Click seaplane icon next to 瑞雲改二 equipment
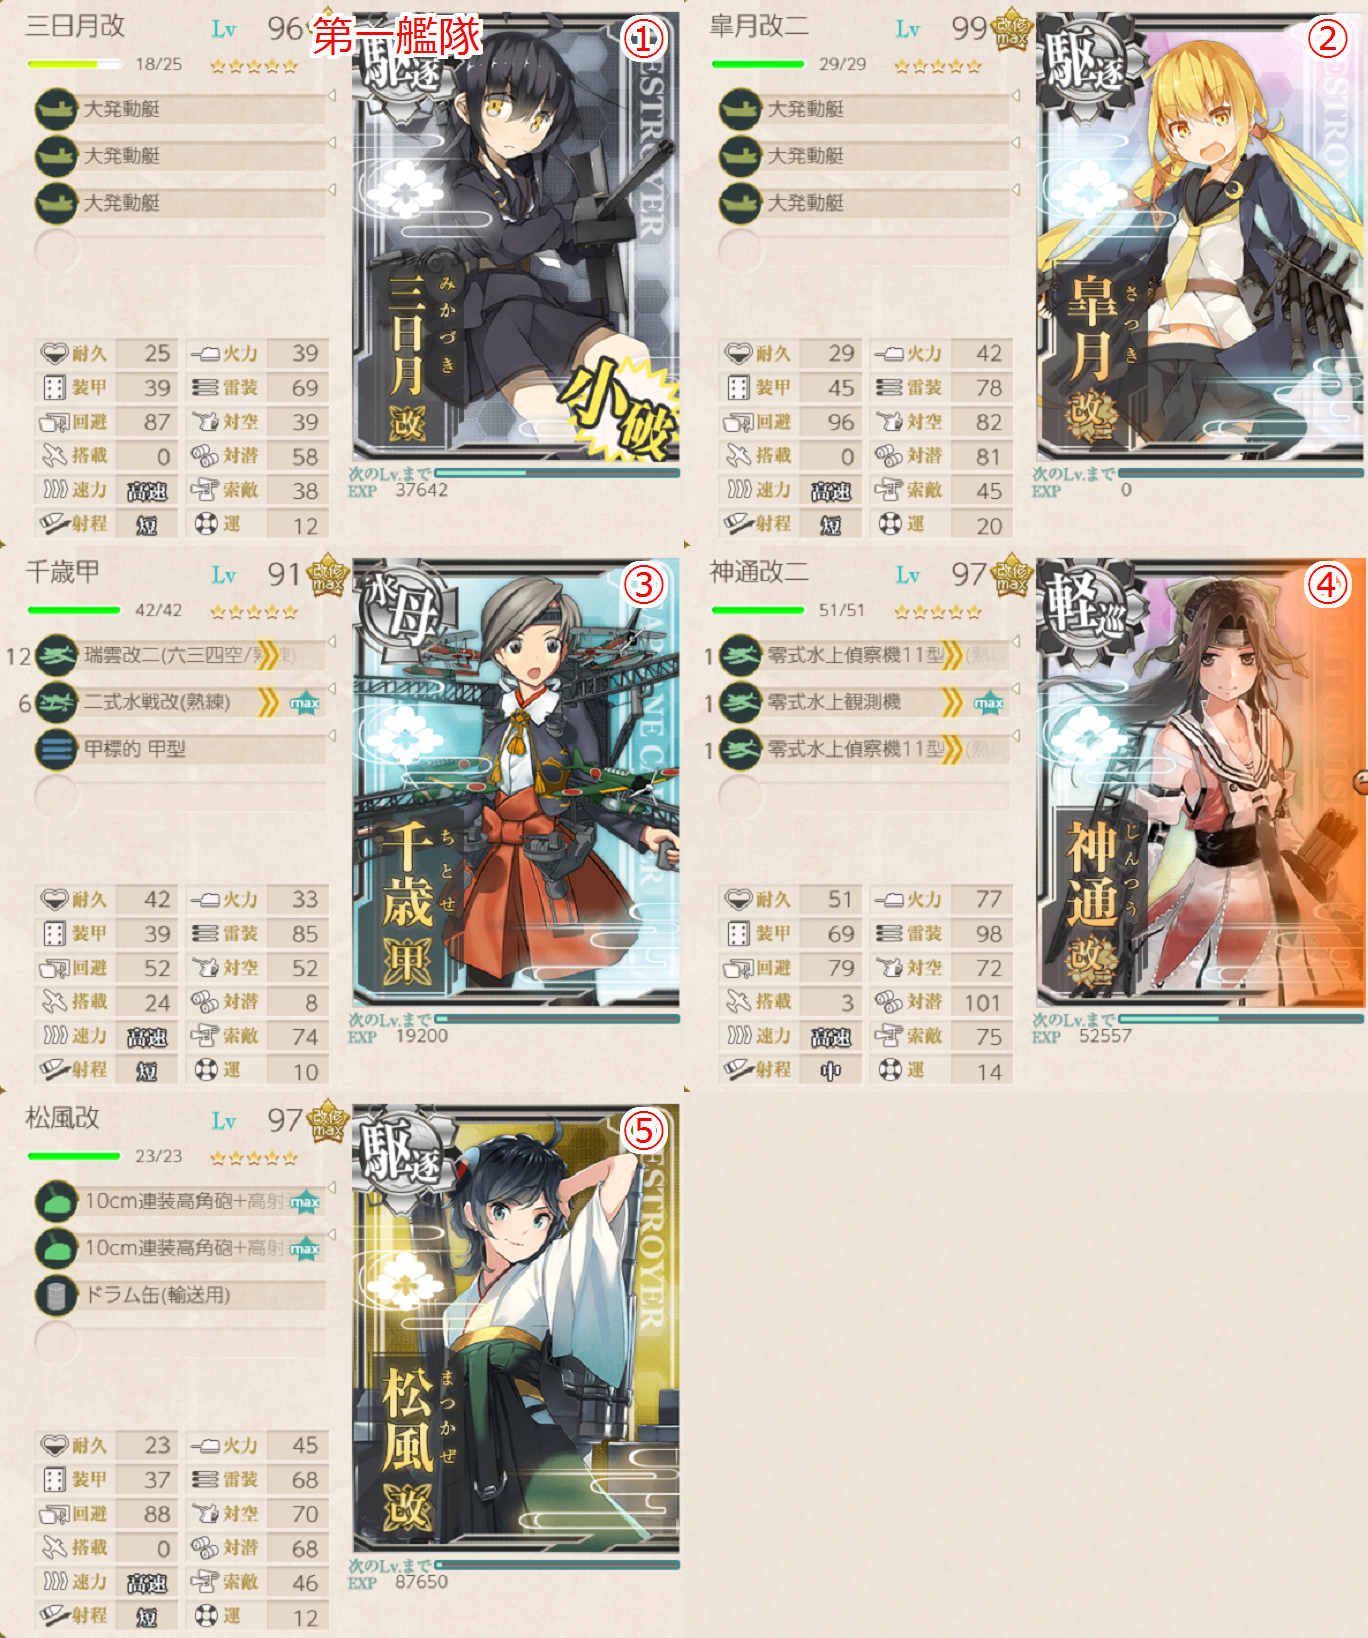Viewport: 1368px width, 1638px height. tap(56, 656)
